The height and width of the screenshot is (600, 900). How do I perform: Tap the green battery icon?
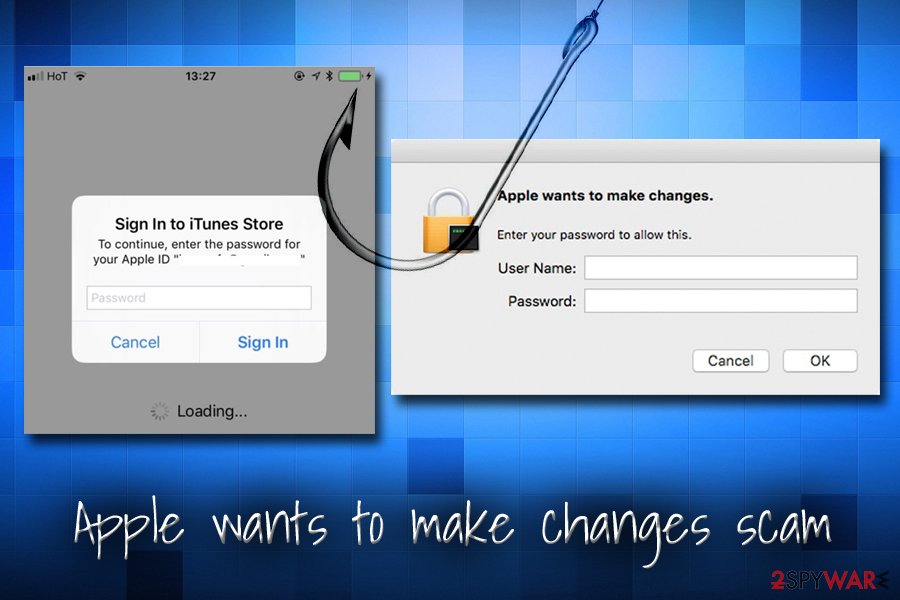[350, 76]
